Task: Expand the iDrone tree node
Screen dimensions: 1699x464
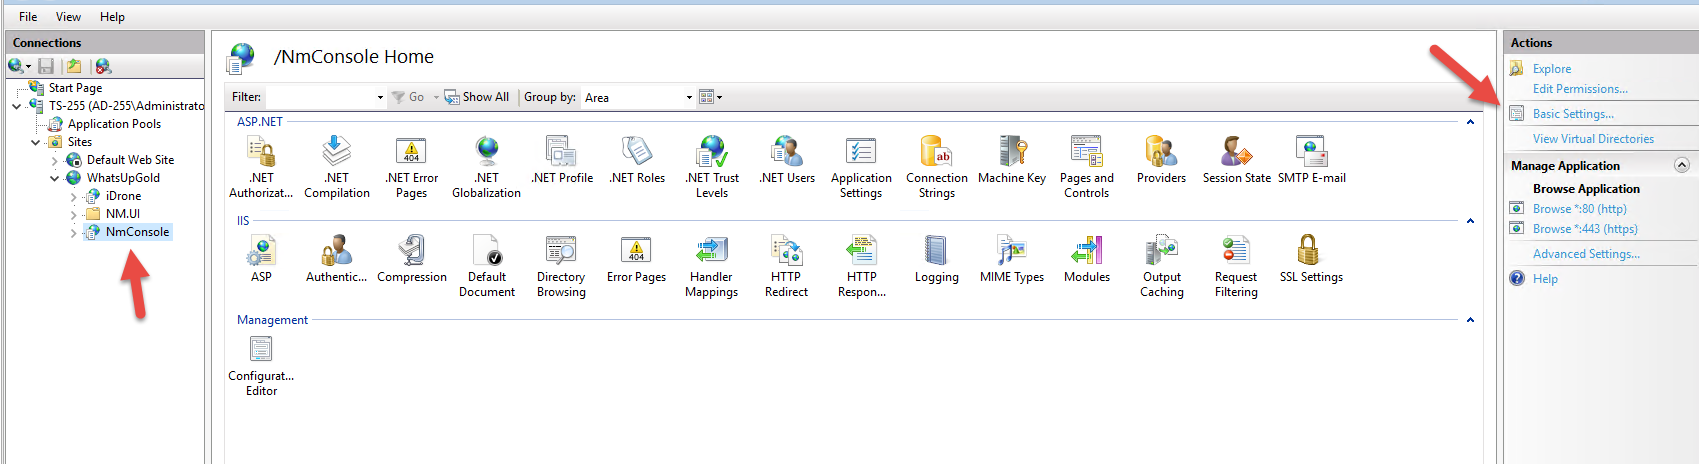Action: pos(73,196)
